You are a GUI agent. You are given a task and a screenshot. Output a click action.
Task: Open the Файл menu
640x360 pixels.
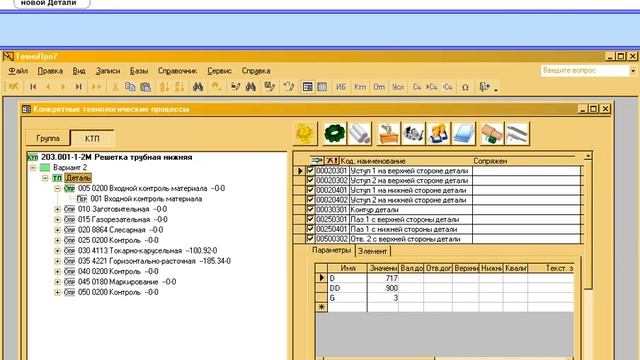tap(18, 71)
